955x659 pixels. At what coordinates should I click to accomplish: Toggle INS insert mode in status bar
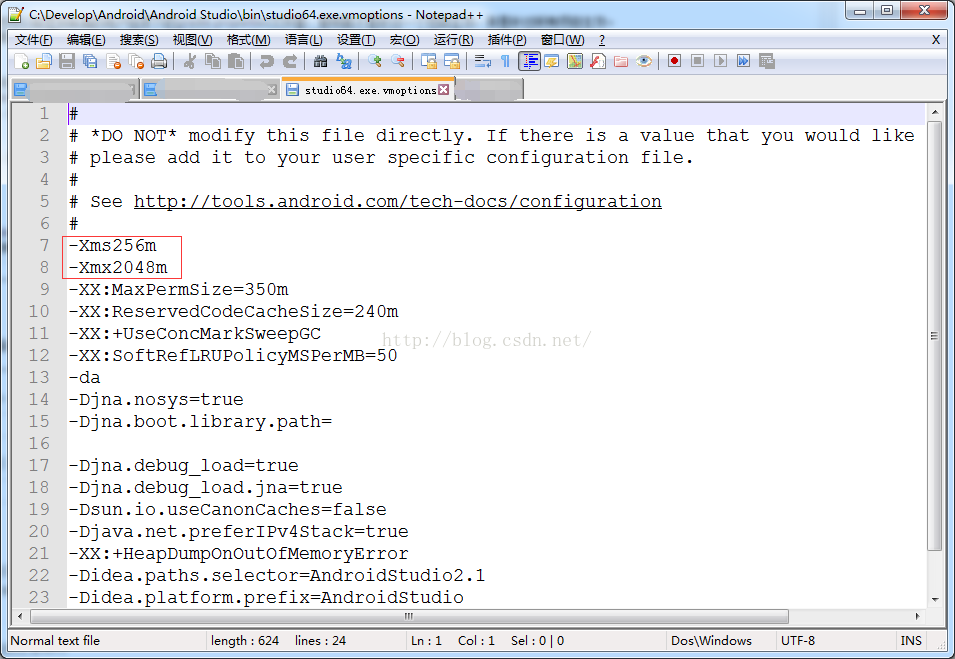point(911,641)
